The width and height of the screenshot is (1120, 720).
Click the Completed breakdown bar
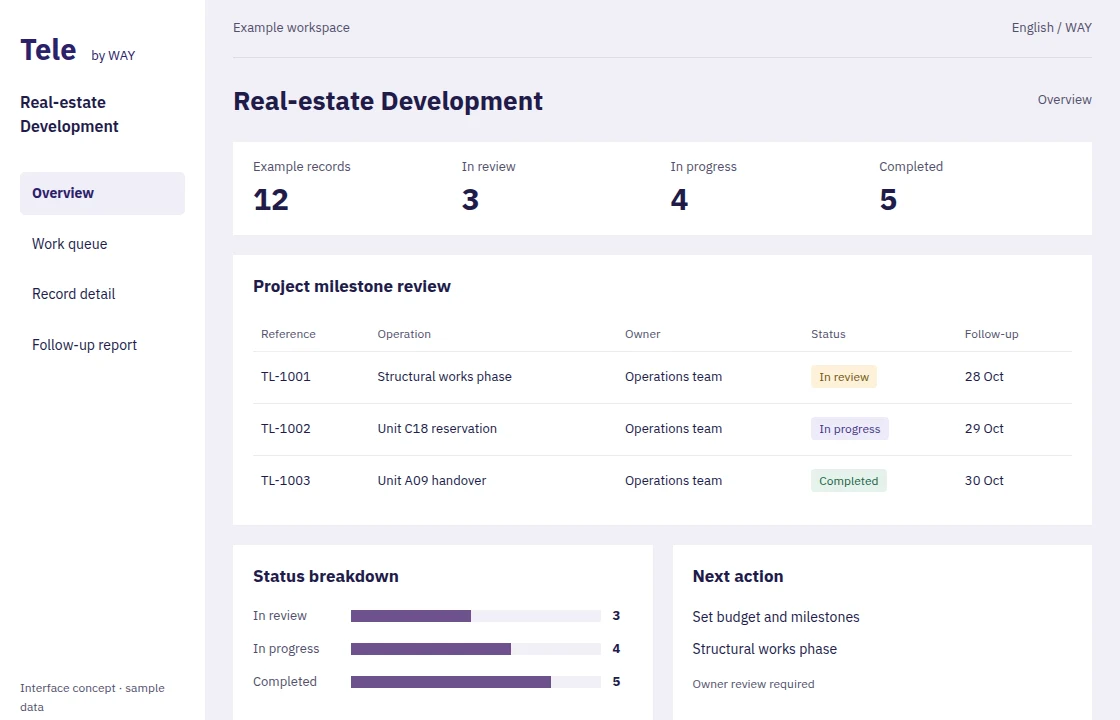[476, 682]
